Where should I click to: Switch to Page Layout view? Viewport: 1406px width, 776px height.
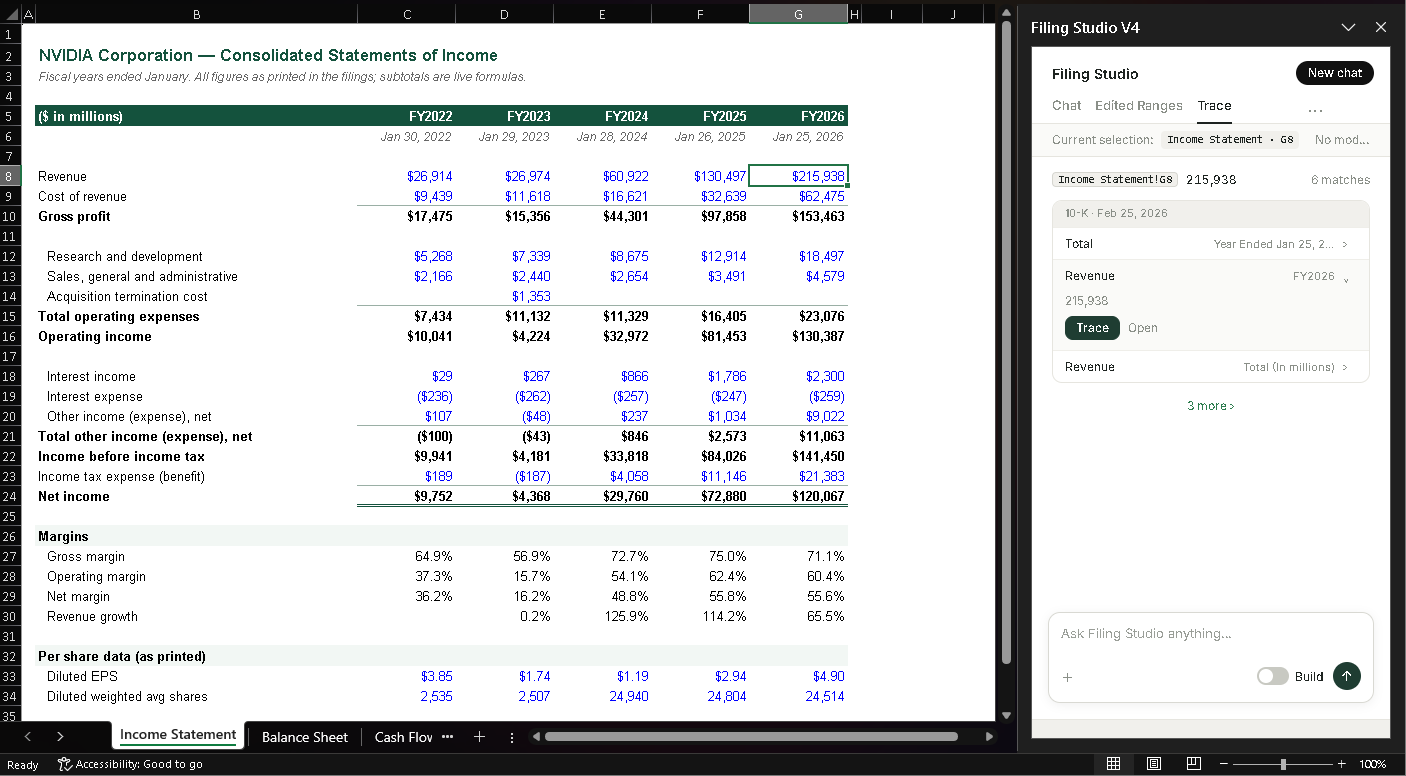click(x=1153, y=764)
